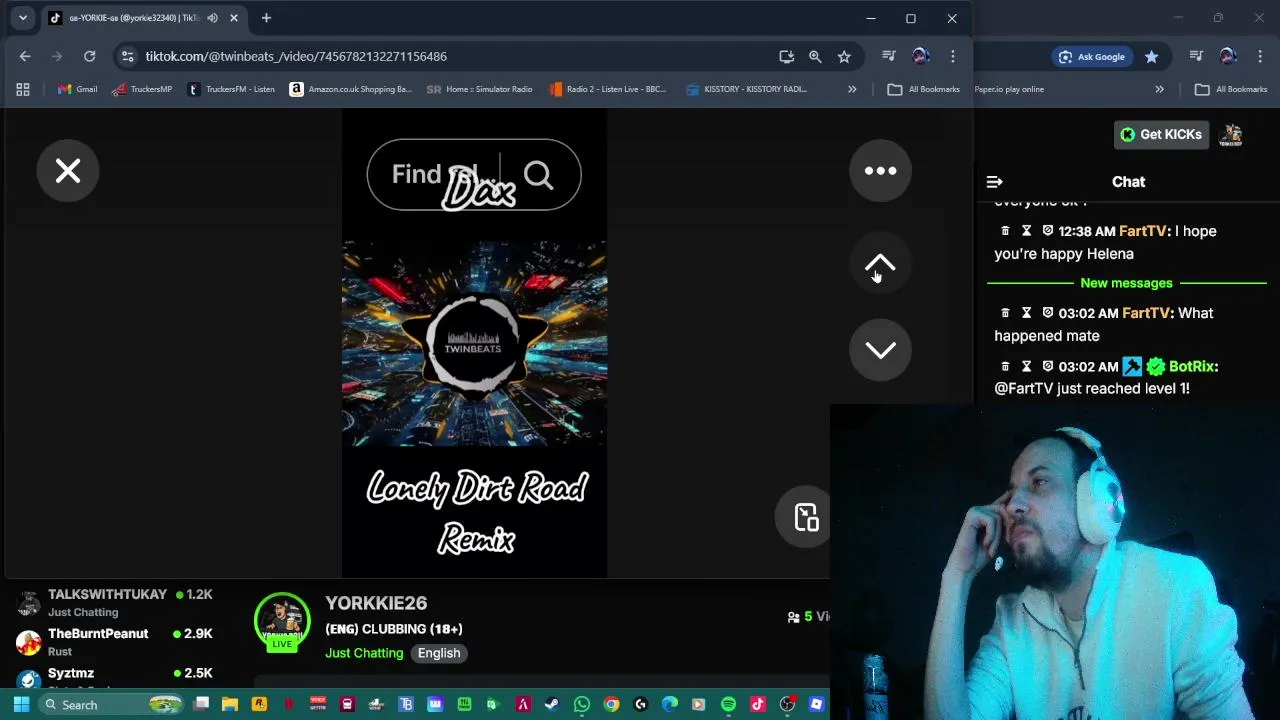Toggle bookmark star in back Chrome window
1280x720 pixels.
(1152, 57)
